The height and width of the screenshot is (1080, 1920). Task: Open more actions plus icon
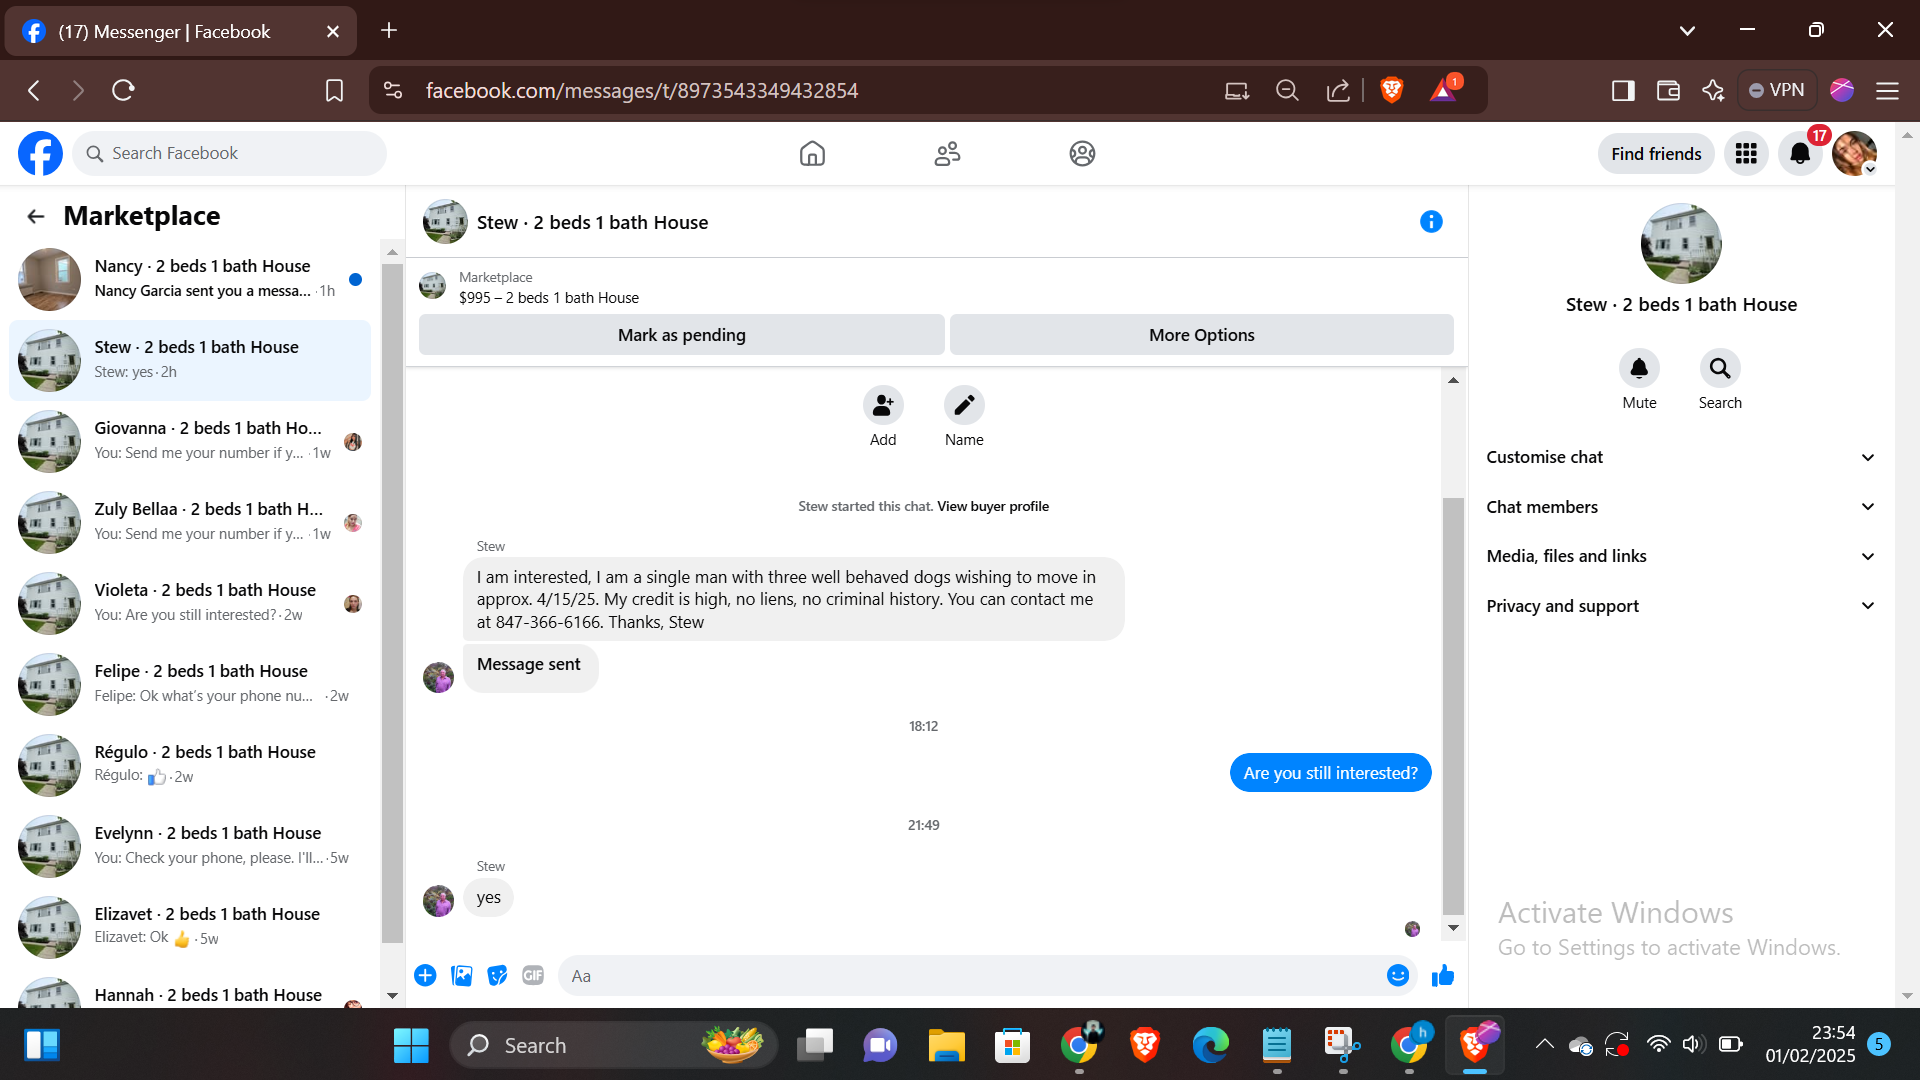pos(425,976)
